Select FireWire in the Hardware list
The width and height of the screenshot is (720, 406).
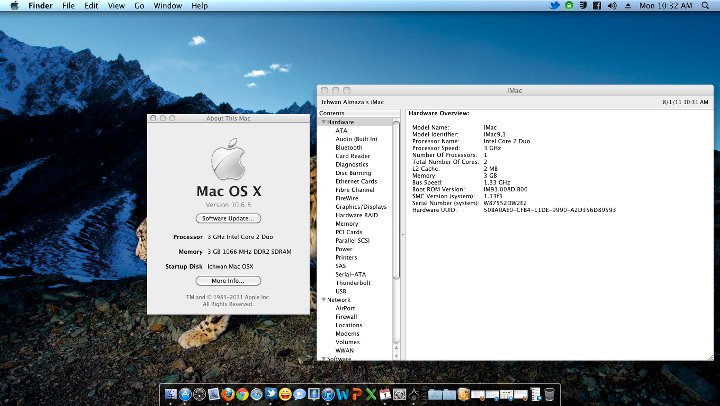(347, 198)
